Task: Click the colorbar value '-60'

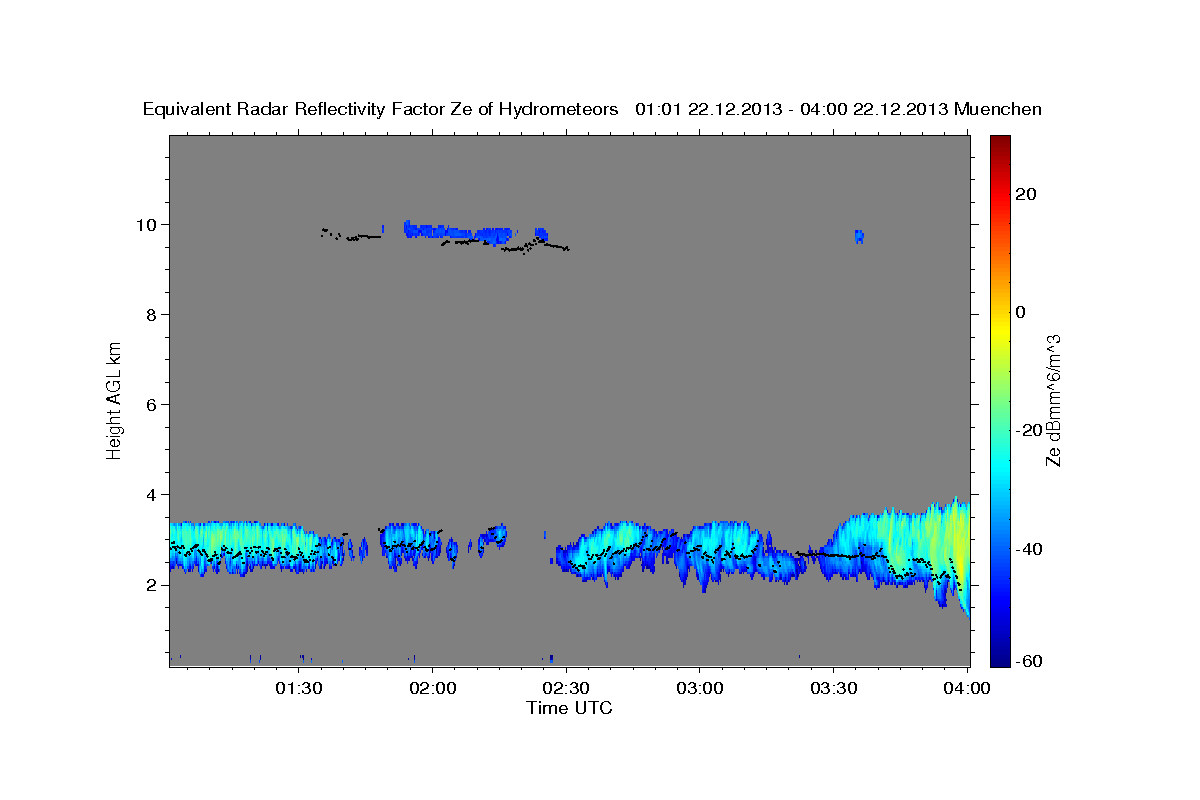Action: pyautogui.click(x=1030, y=661)
